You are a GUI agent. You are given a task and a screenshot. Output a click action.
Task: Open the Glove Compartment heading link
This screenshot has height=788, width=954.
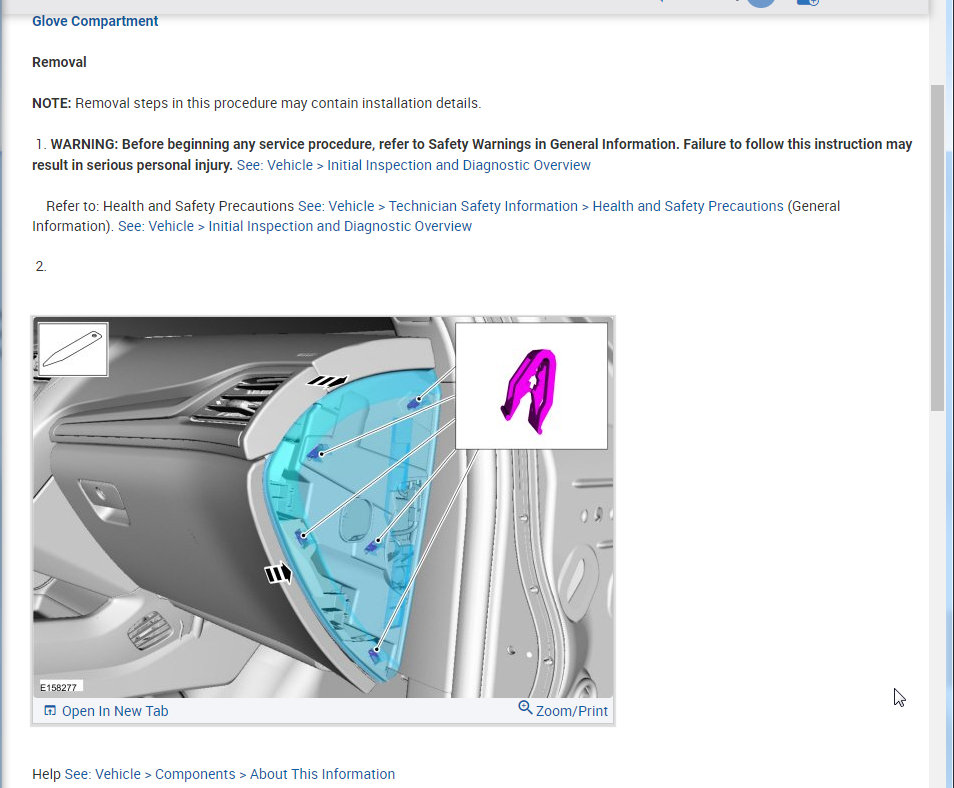pos(95,21)
